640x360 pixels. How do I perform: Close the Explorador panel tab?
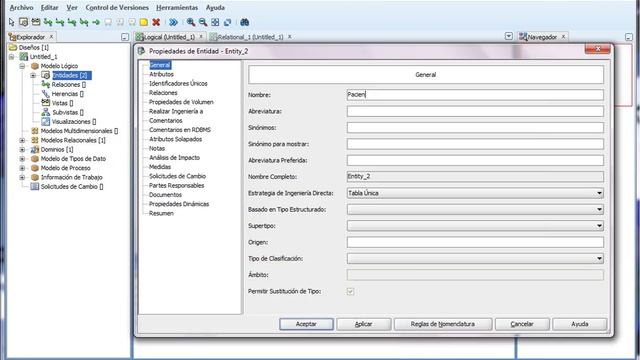click(x=51, y=37)
